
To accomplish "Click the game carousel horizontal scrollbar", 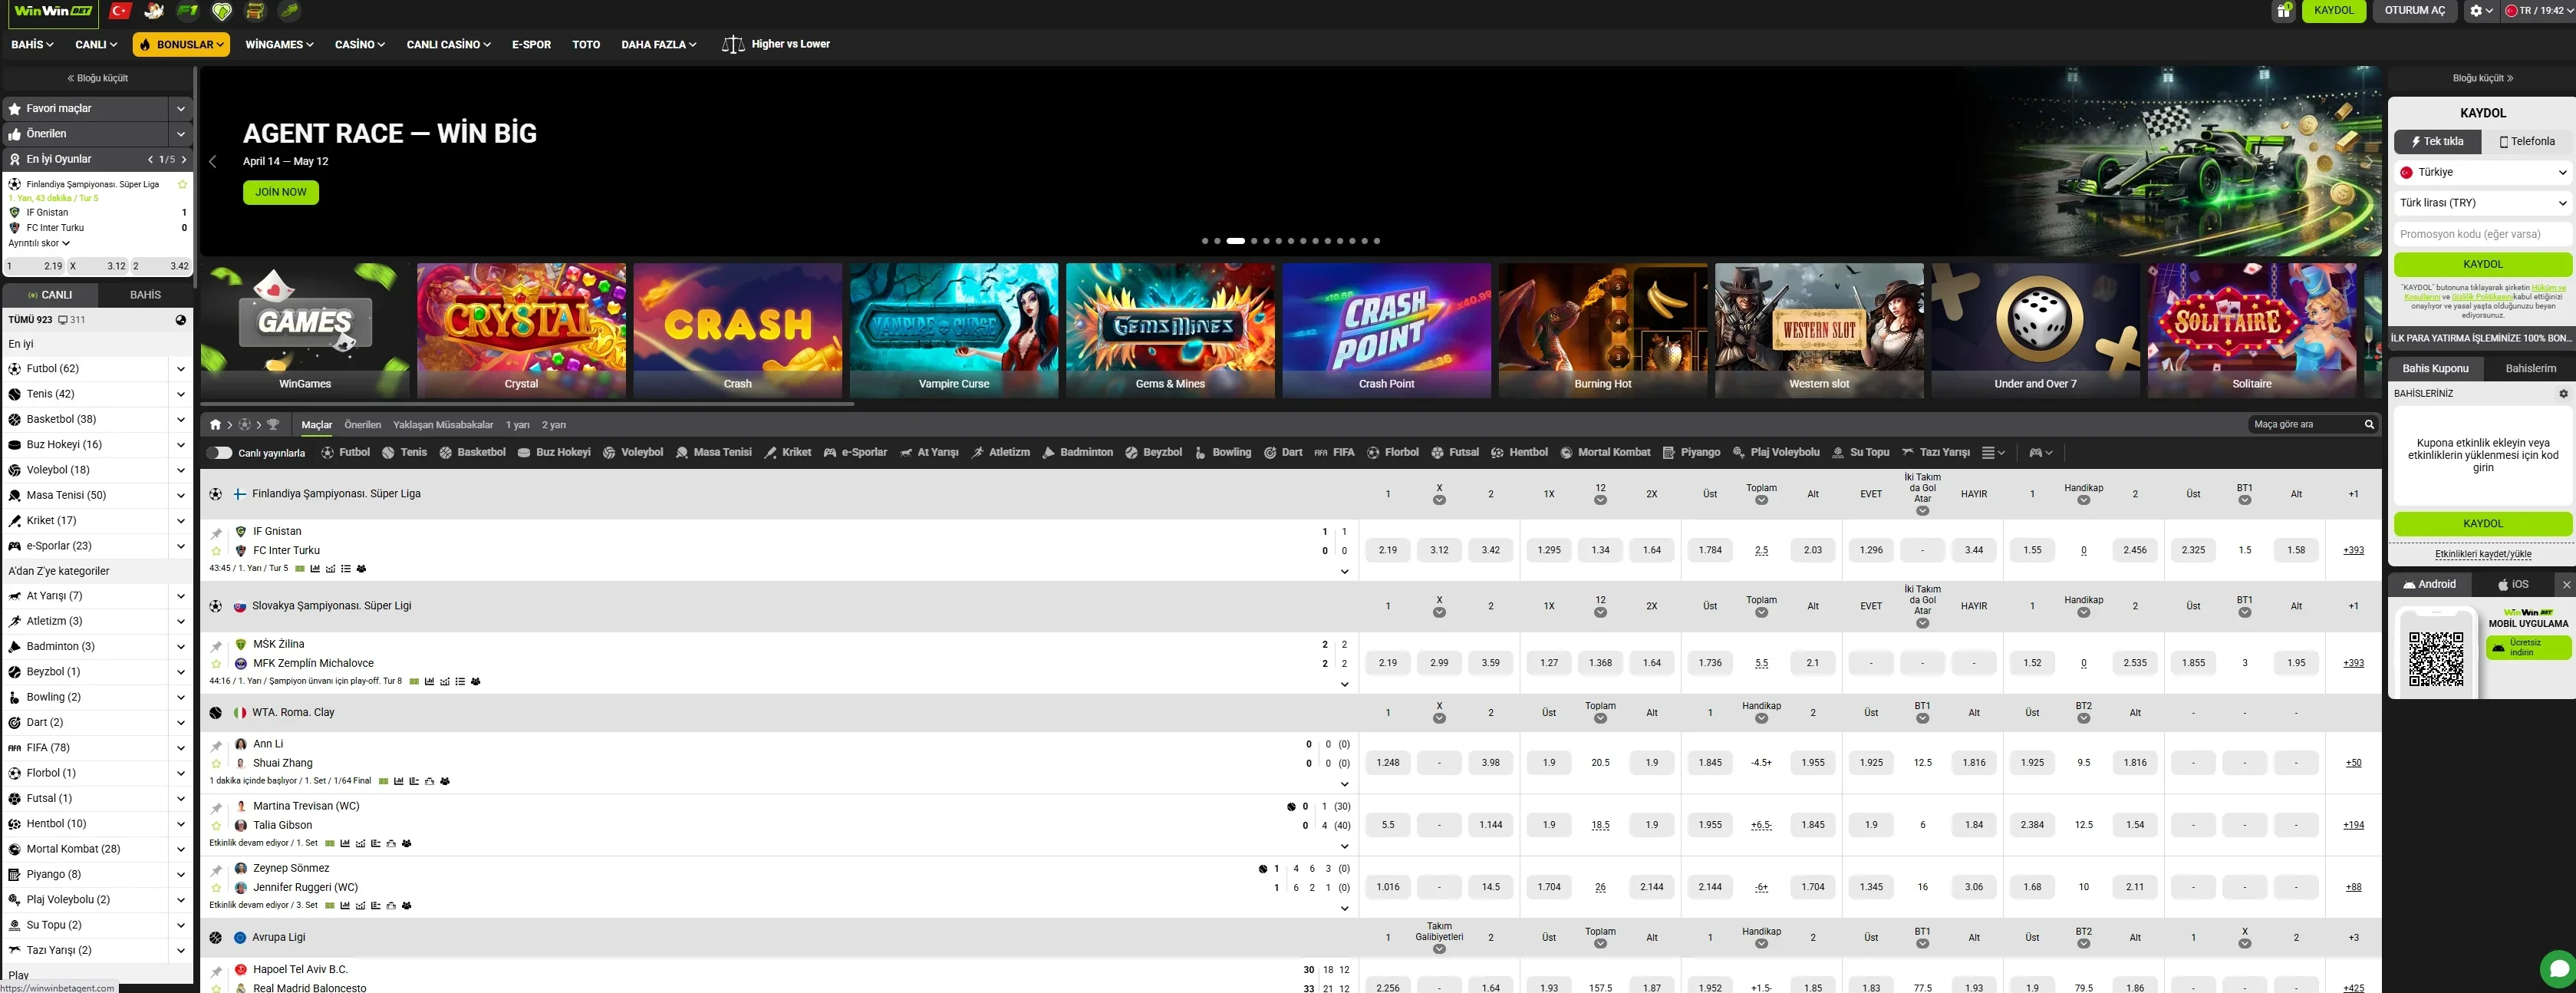I will (x=528, y=404).
